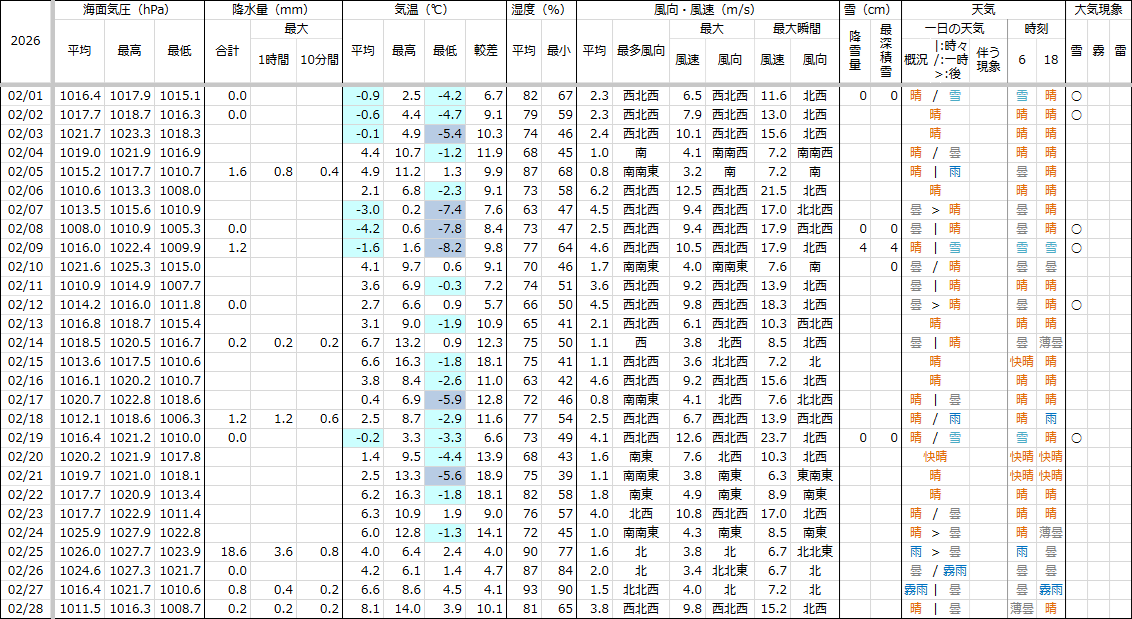Click the 降雪量 column header
The image size is (1132, 619).
pos(856,49)
